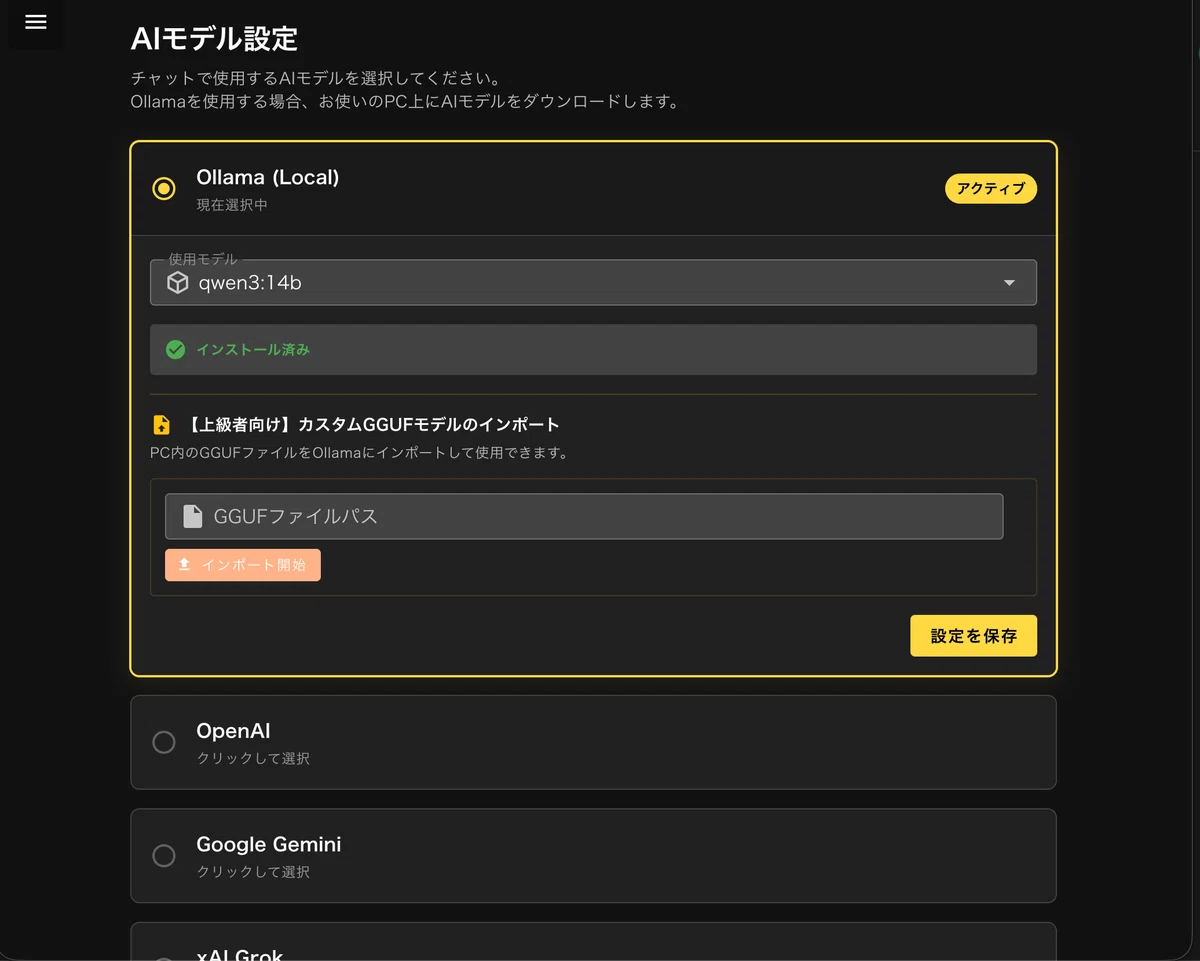
Task: Click the Ollama (Local) header title
Action: click(268, 177)
